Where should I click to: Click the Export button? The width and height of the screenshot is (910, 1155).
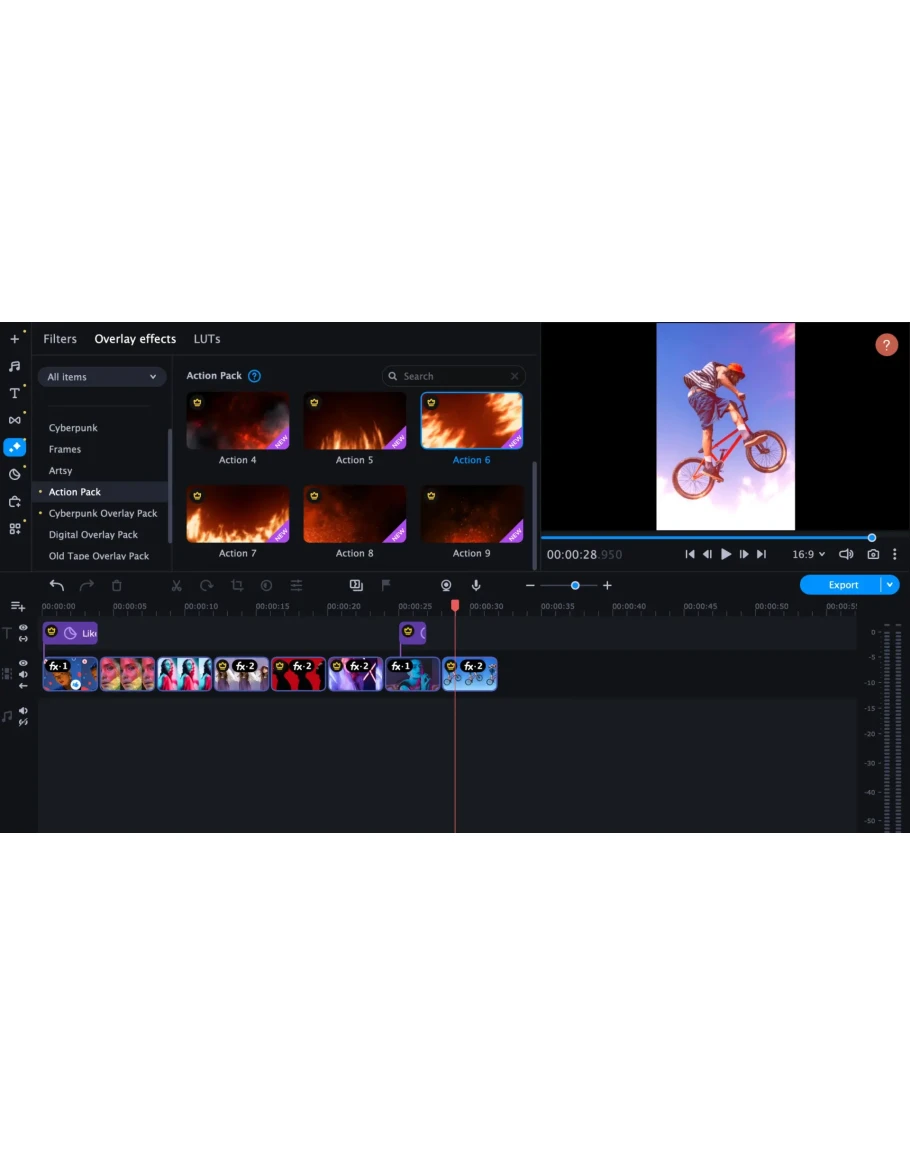[842, 585]
